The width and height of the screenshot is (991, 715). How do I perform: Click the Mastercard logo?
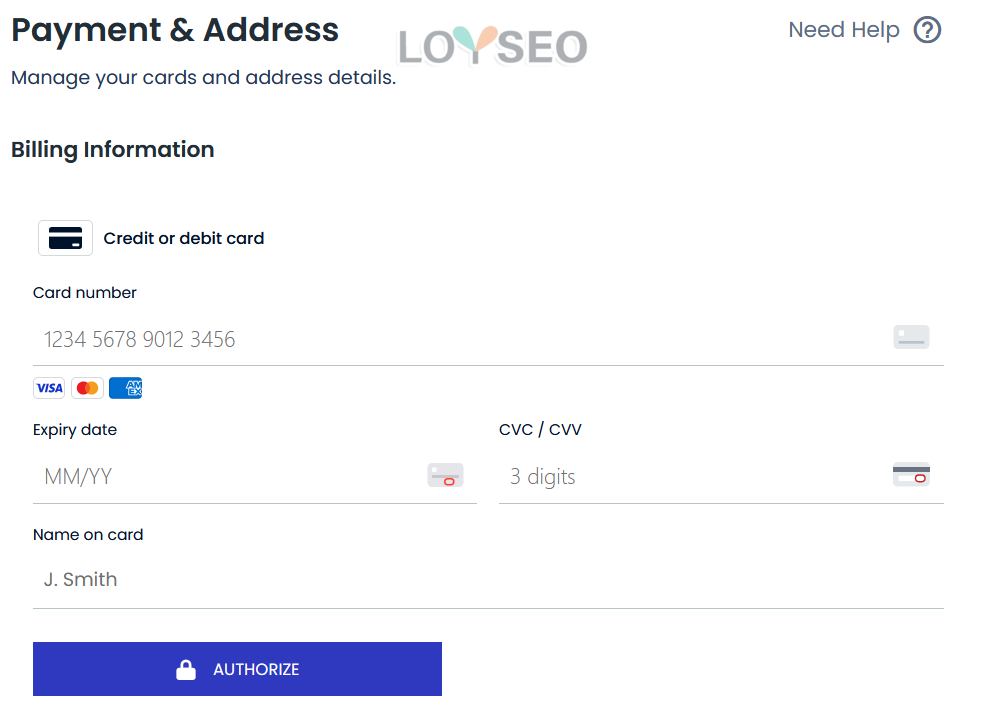[88, 388]
